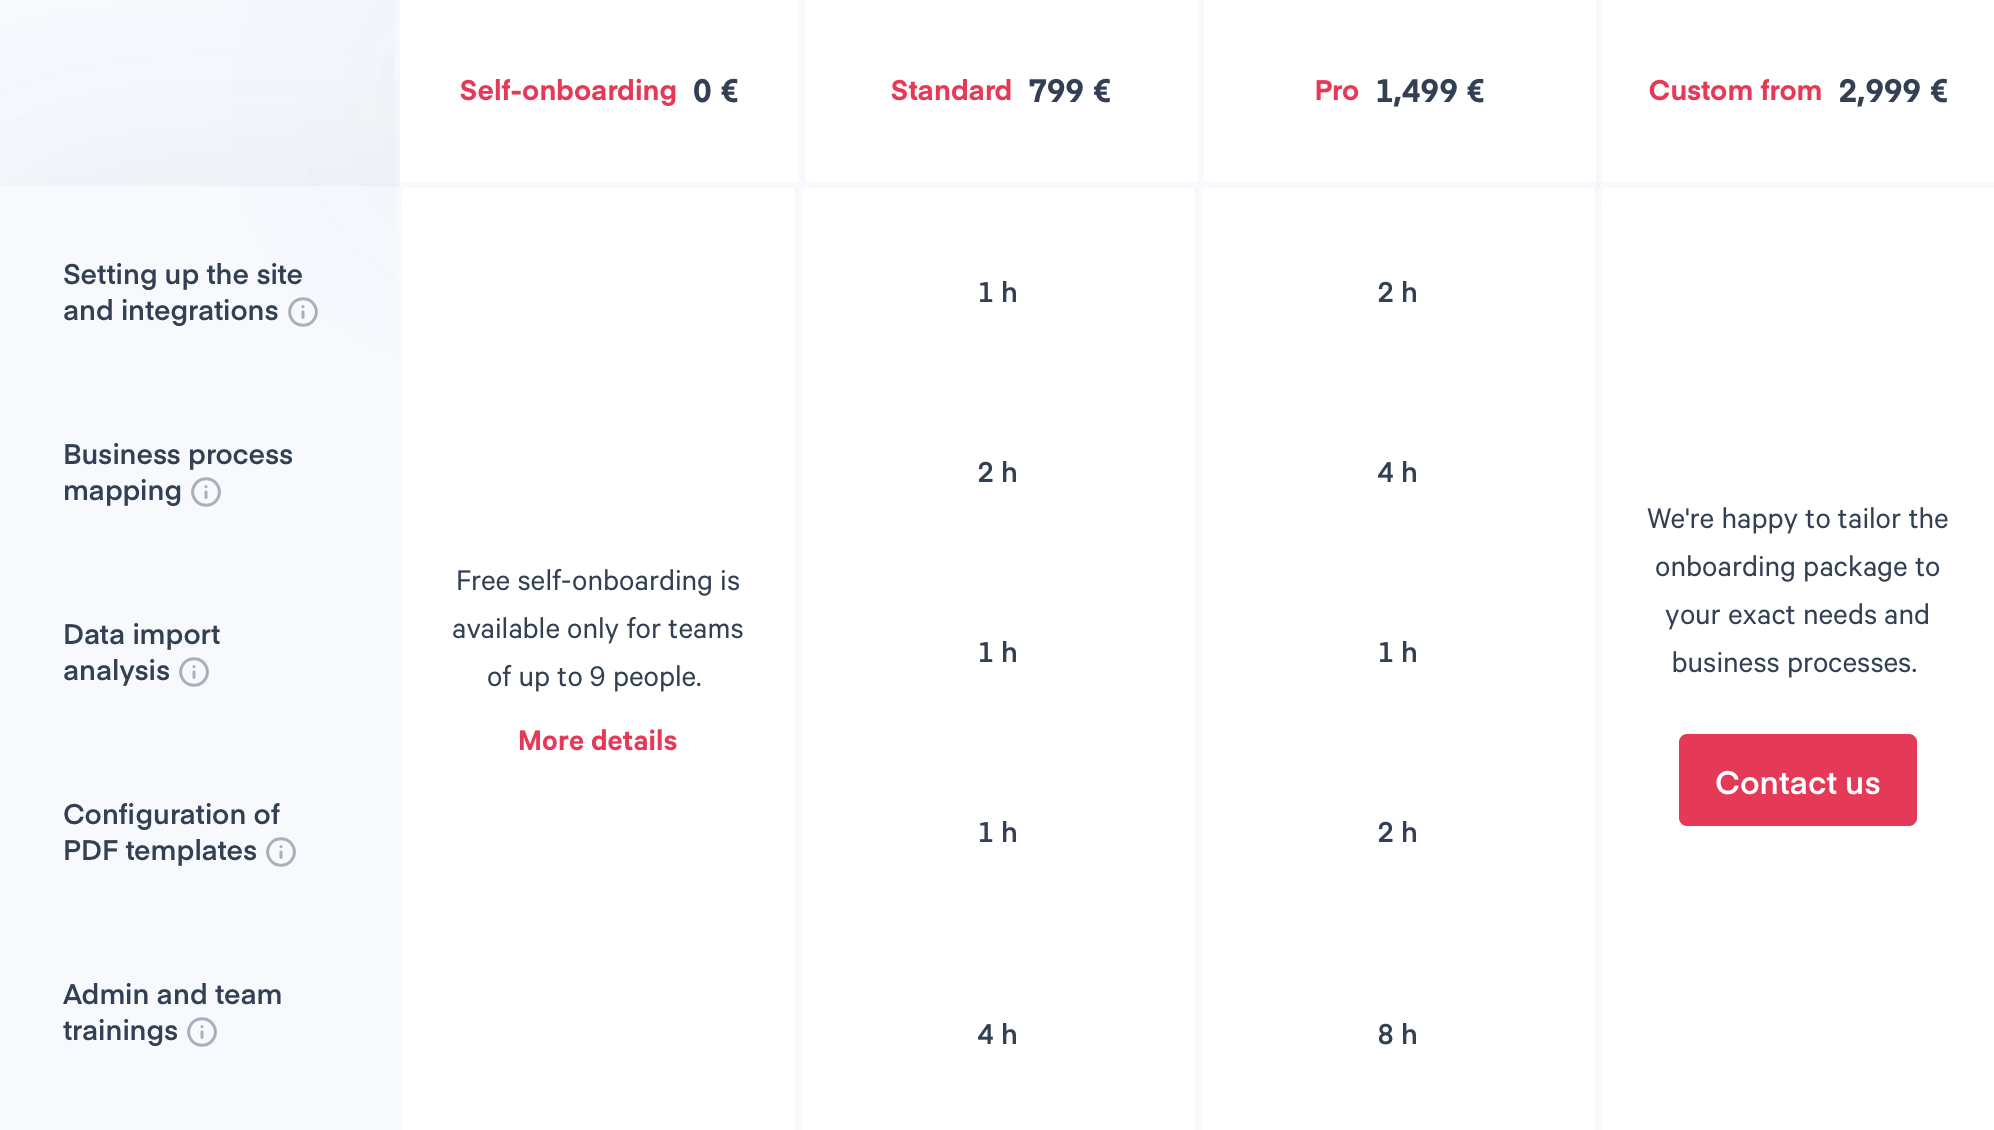Open info icon next to Business process mapping
Image resolution: width=1994 pixels, height=1130 pixels.
[206, 492]
